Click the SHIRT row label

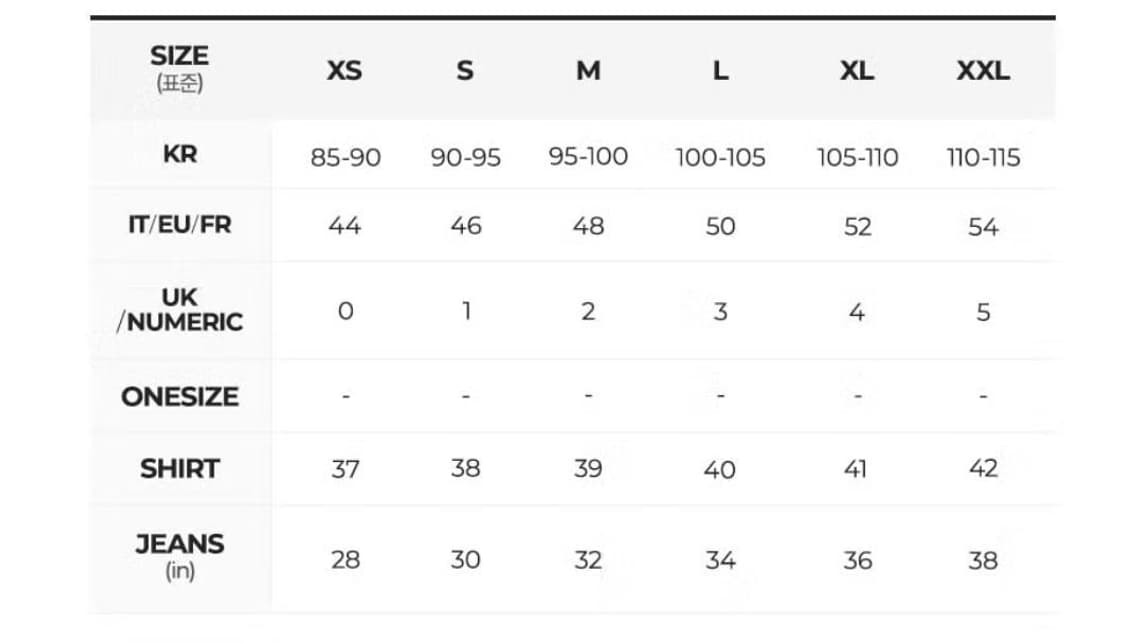pyautogui.click(x=180, y=468)
